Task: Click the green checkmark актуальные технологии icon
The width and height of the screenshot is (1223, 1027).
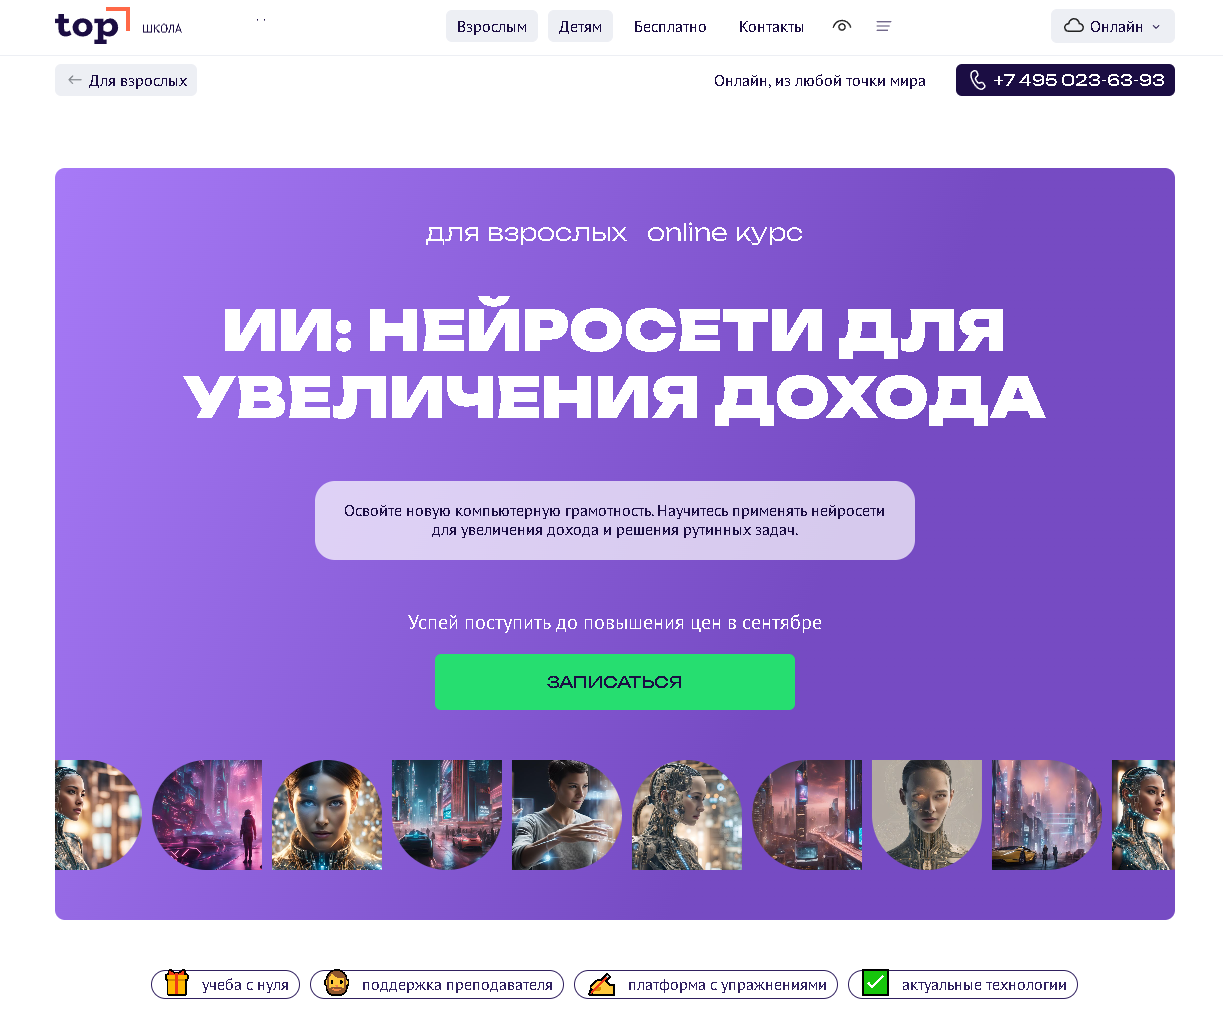Action: pos(875,983)
